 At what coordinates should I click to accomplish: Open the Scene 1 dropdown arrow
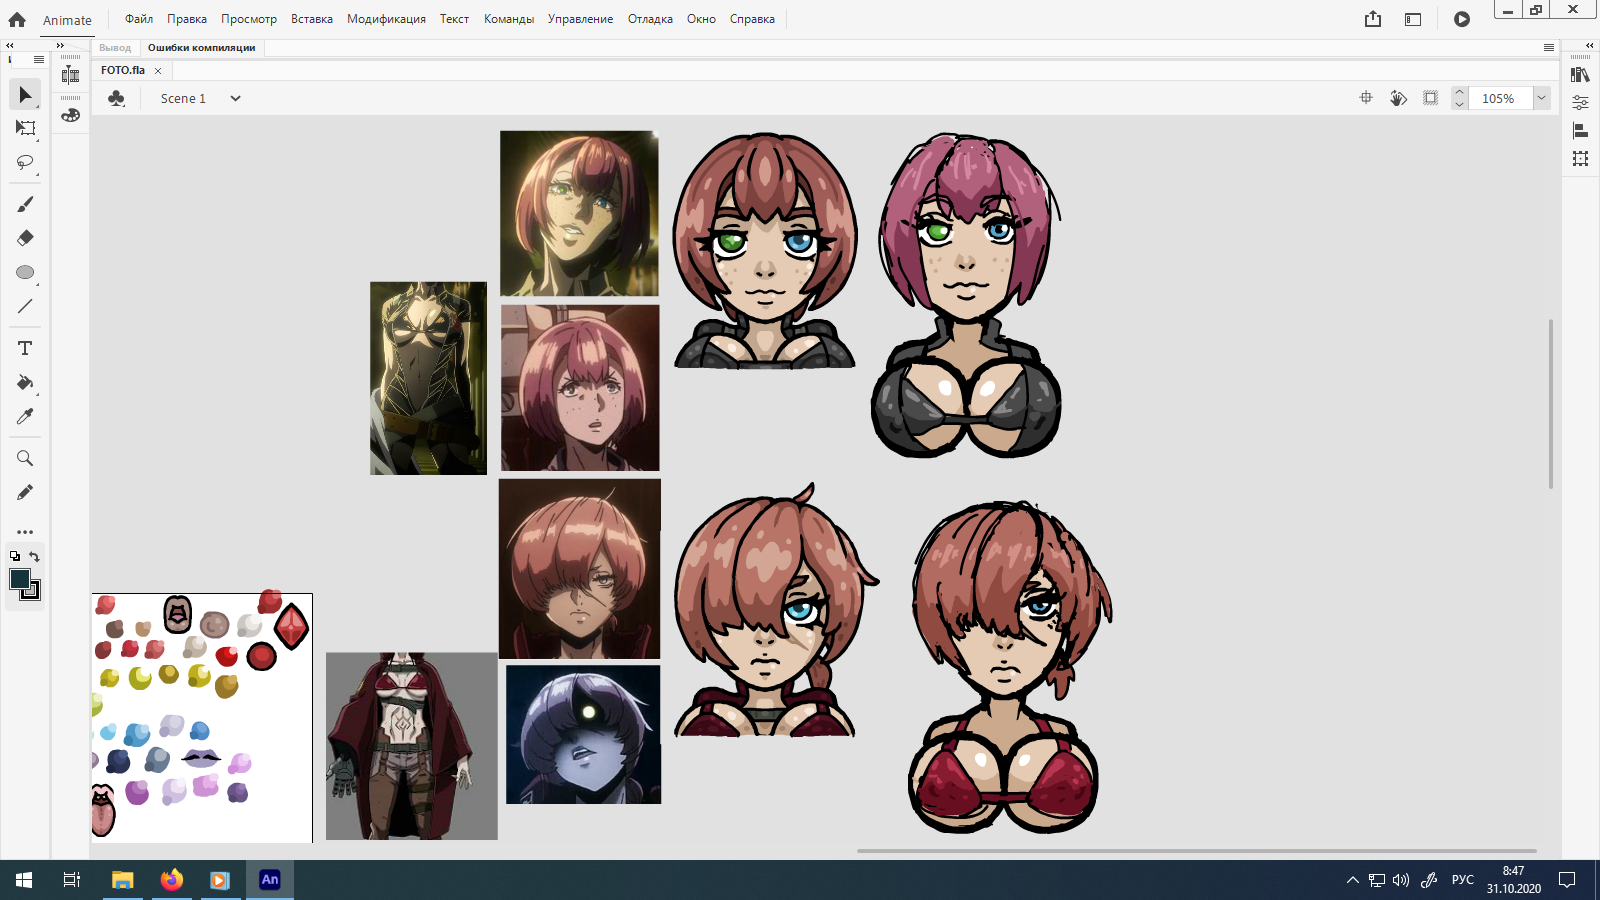click(x=235, y=98)
